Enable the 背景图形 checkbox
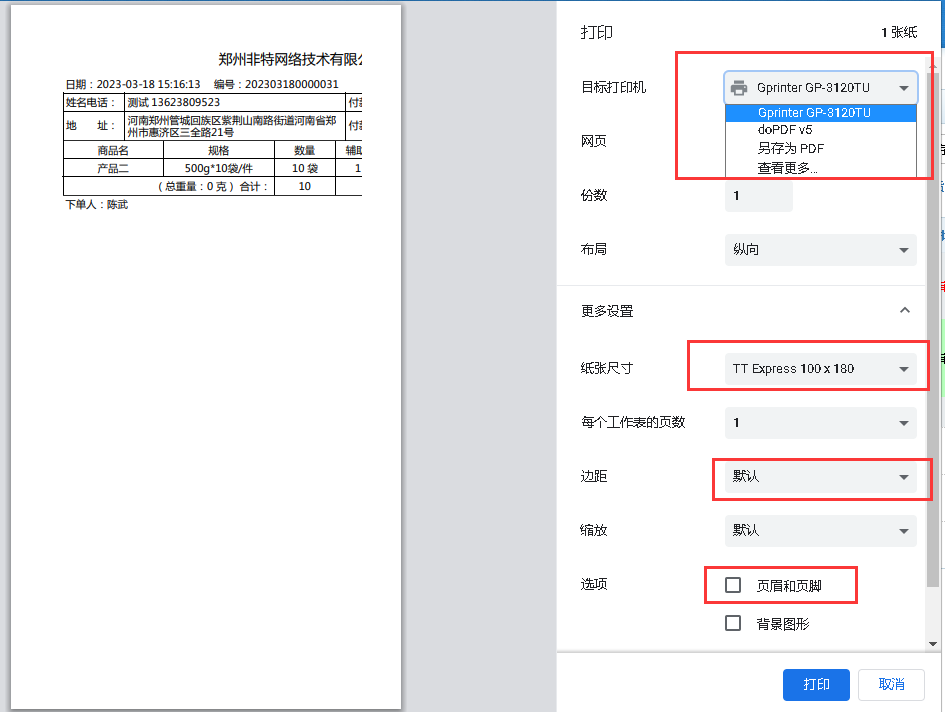 coord(733,622)
